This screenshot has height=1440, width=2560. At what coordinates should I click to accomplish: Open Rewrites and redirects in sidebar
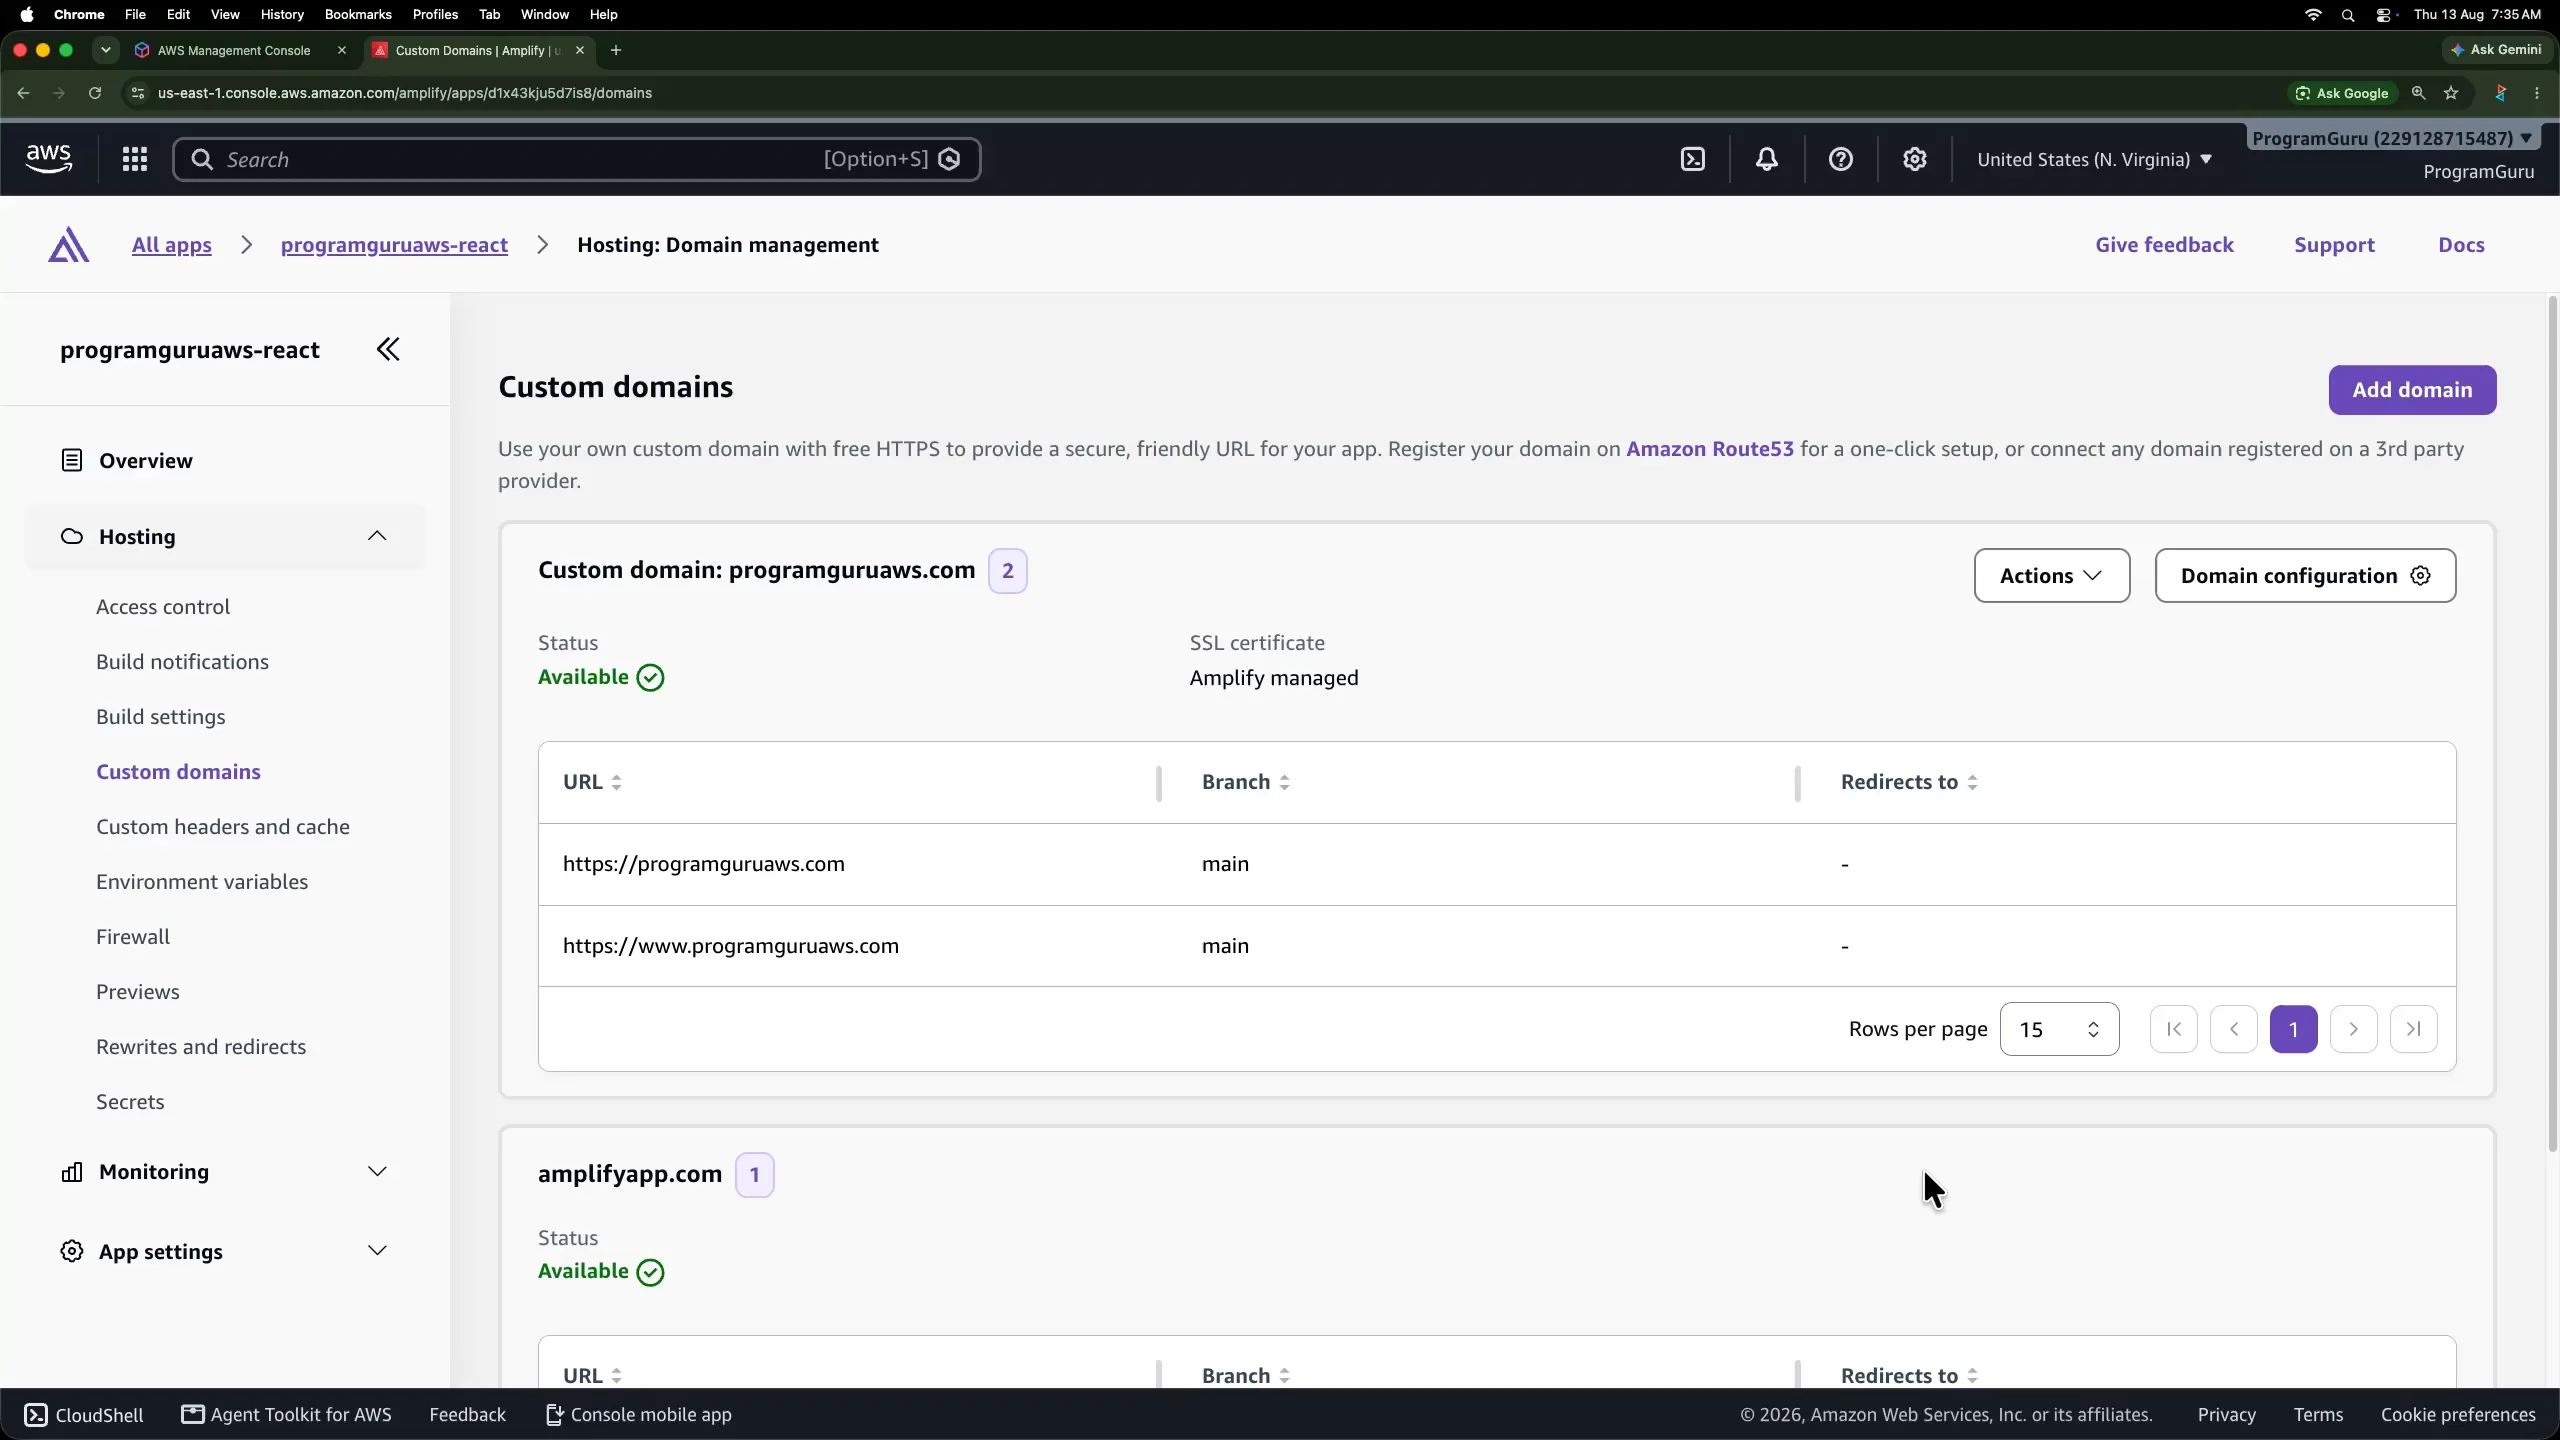201,1047
